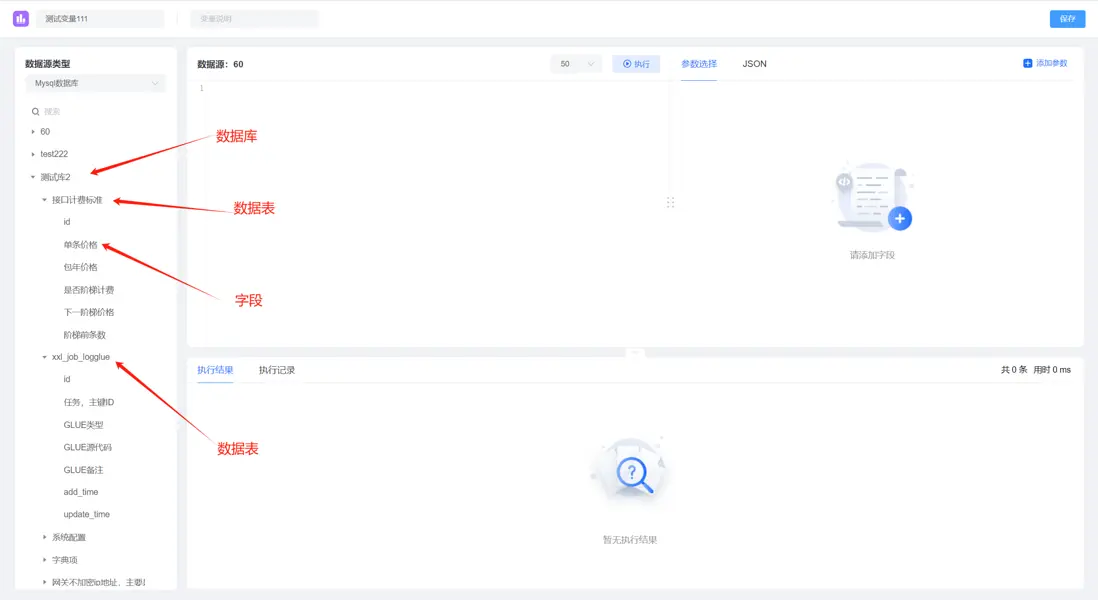
Task: Select id field under 接口计费标准
Action: [x=67, y=222]
